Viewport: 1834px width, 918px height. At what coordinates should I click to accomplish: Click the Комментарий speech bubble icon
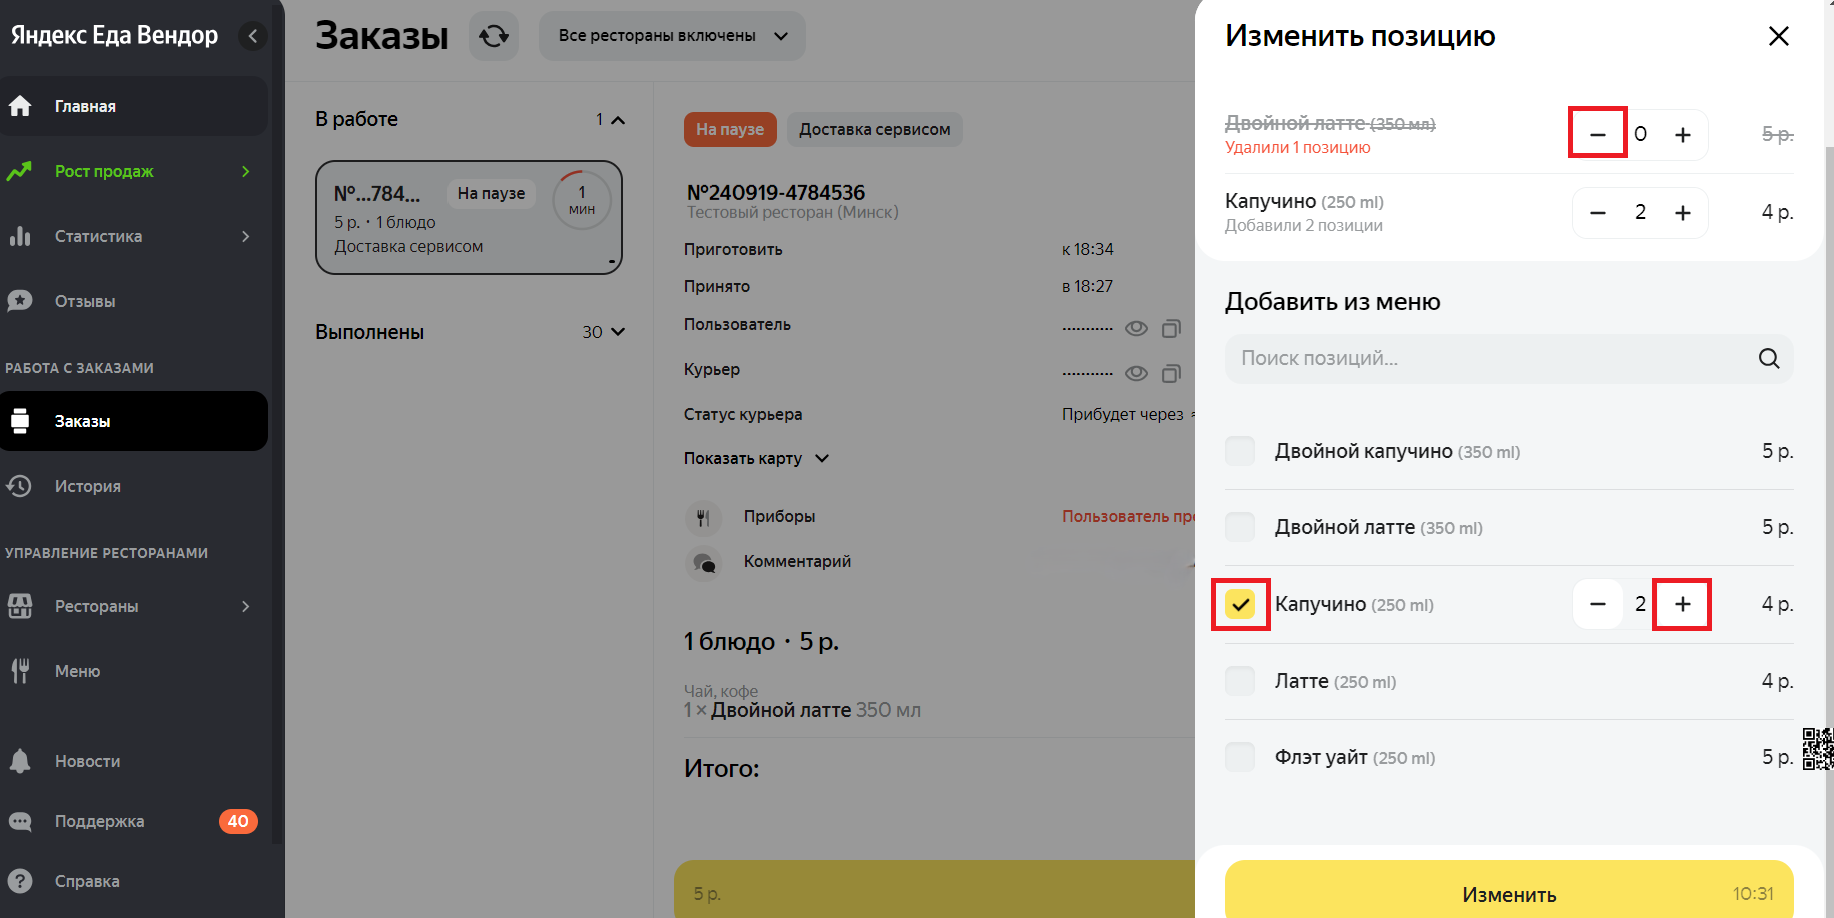point(703,563)
